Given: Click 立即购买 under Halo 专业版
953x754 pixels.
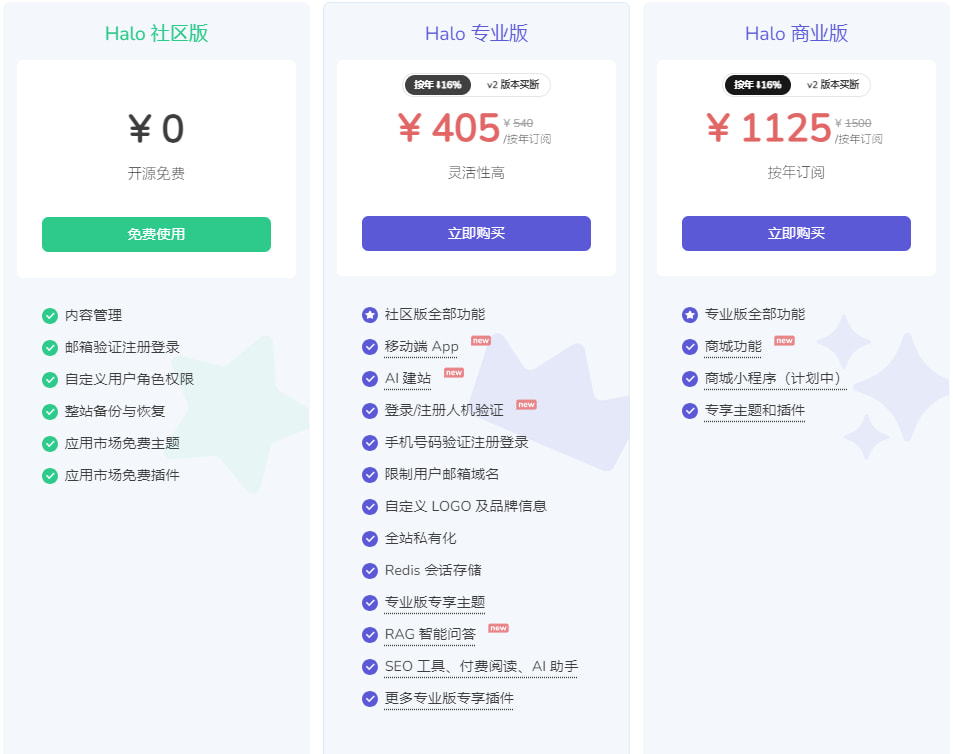Looking at the screenshot, I should [476, 233].
